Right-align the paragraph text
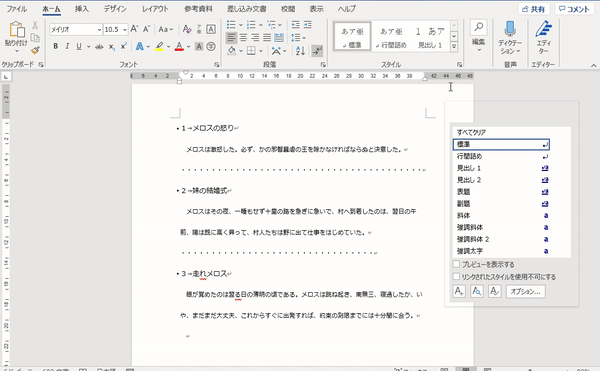Image resolution: width=600 pixels, height=371 pixels. pos(255,37)
